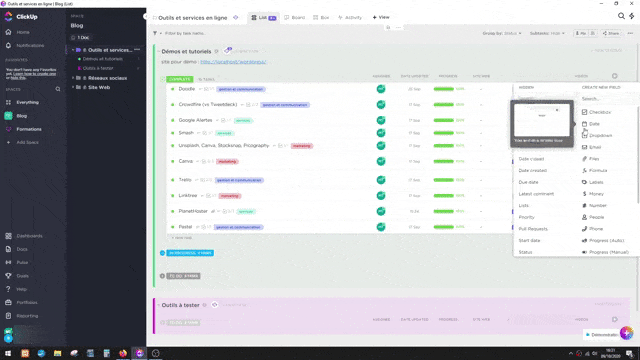
Task: Expand the Réseaux sociaux folder
Action: 73,78
